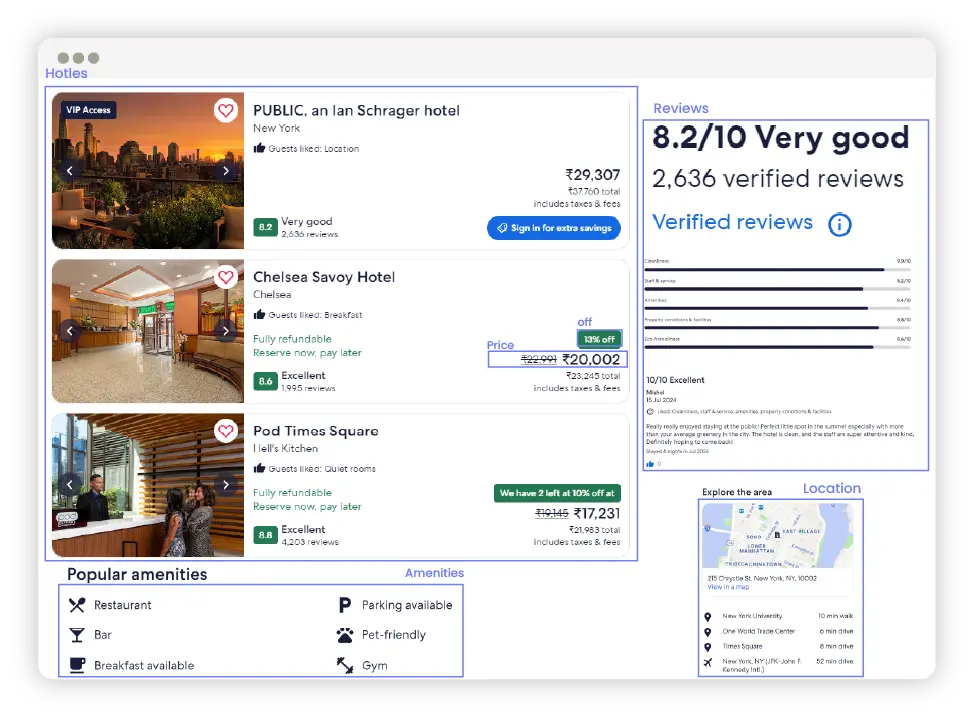The height and width of the screenshot is (717, 974).
Task: Show previous photo of PUBLIC hotel
Action: [70, 171]
